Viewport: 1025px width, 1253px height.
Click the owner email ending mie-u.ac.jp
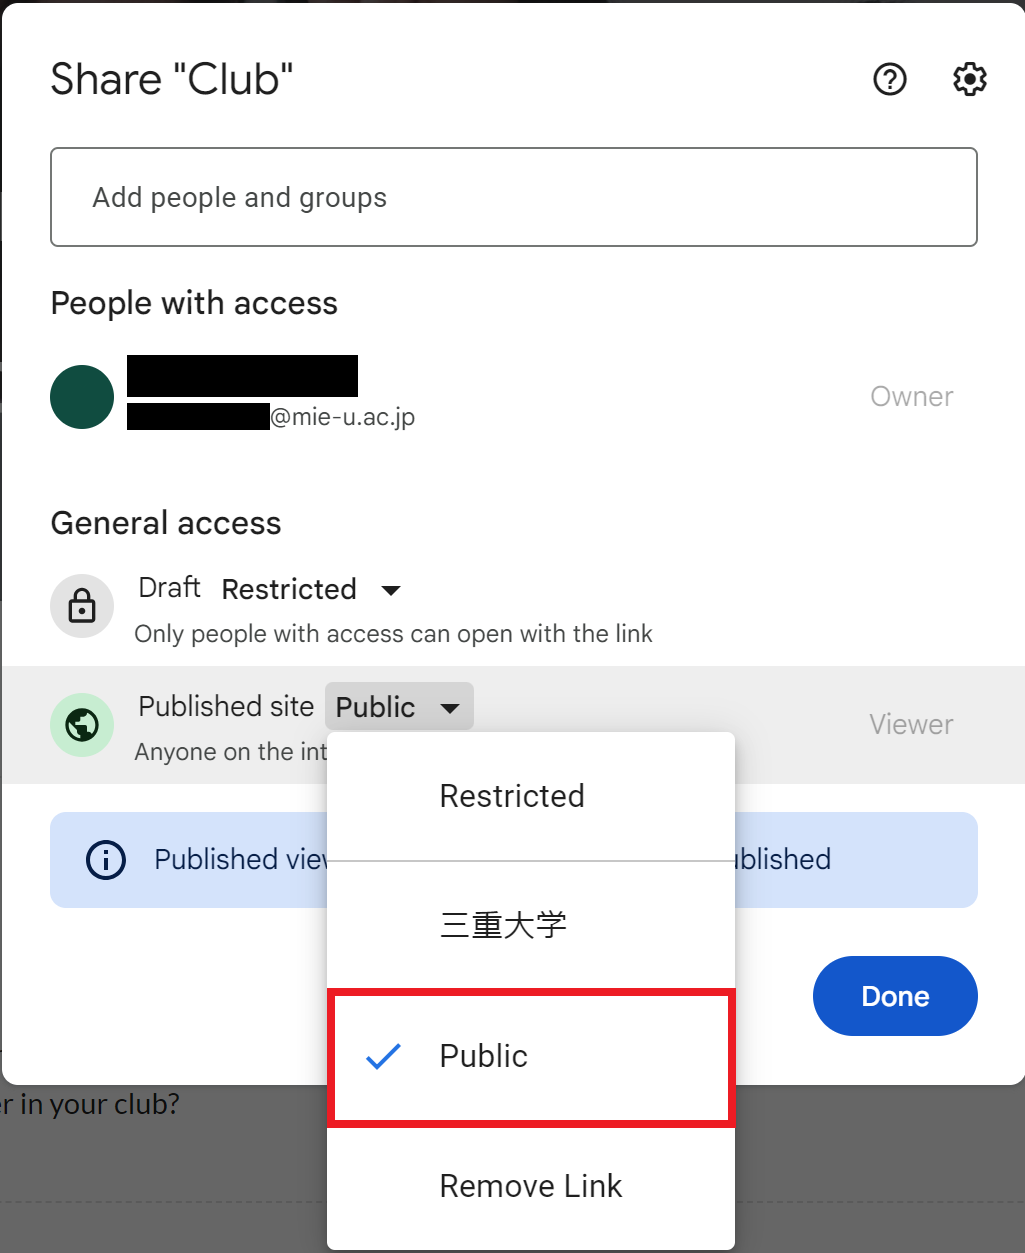tap(271, 416)
